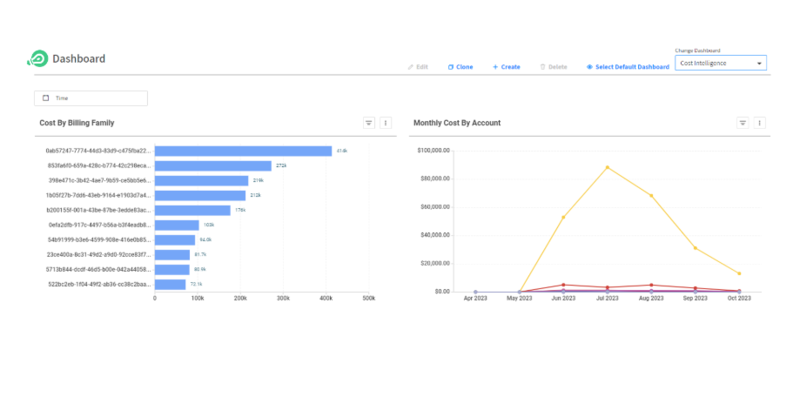The height and width of the screenshot is (404, 800).
Task: Click the top bar labeled 0ab57247
Action: (x=243, y=151)
